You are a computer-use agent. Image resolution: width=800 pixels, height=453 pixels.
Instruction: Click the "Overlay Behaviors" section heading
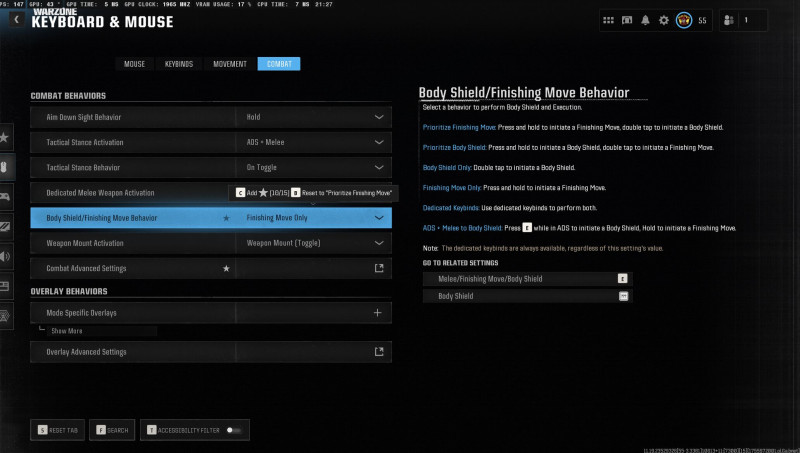click(69, 291)
